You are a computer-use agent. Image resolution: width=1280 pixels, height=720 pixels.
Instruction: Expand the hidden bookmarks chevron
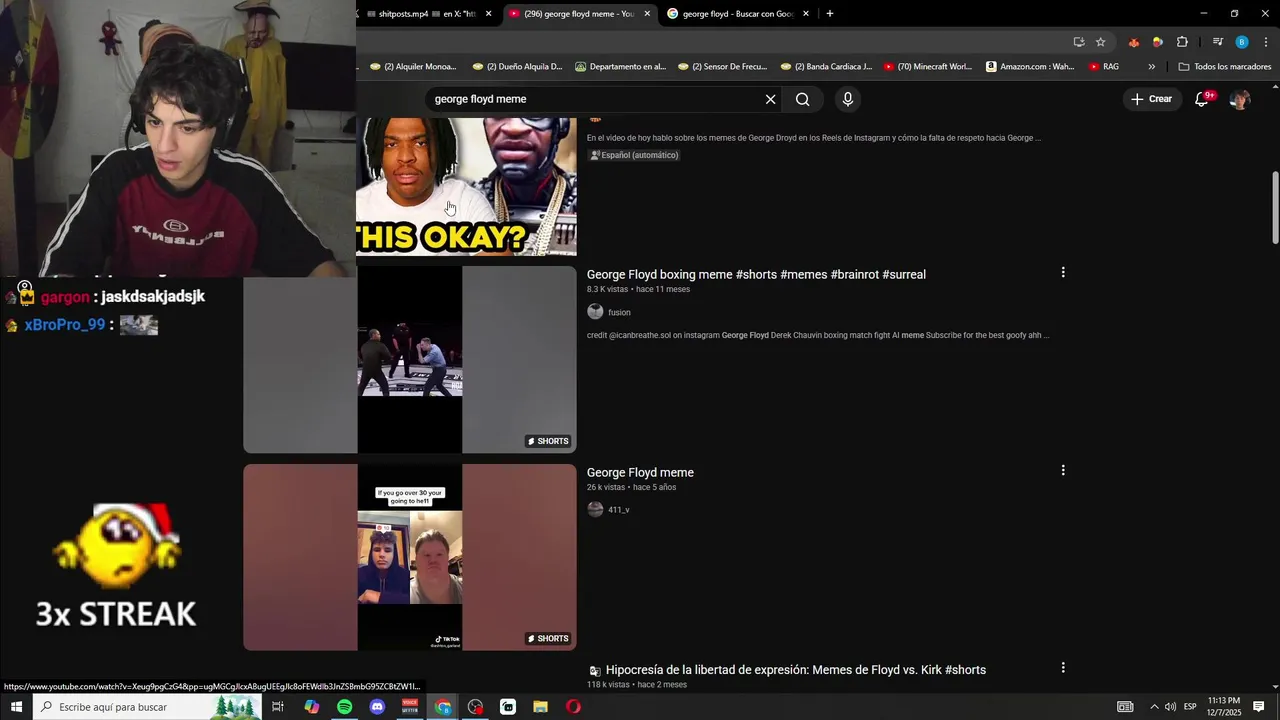[x=1152, y=67]
